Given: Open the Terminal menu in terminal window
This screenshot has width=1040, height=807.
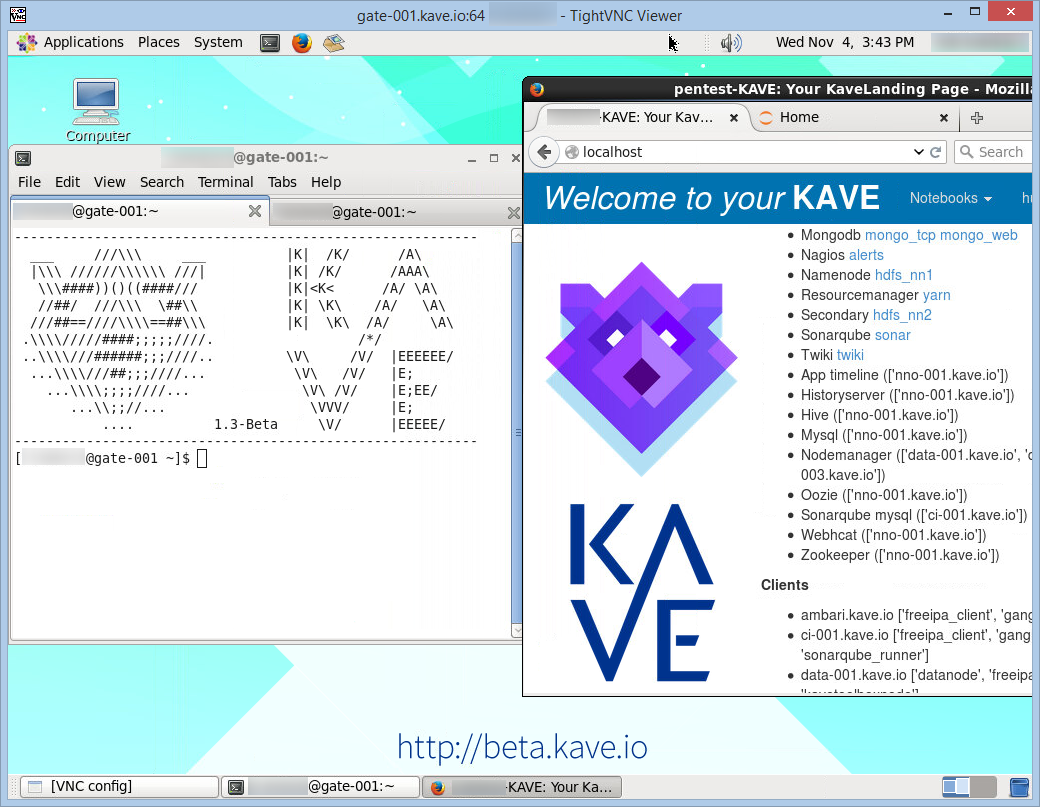Looking at the screenshot, I should tap(226, 182).
